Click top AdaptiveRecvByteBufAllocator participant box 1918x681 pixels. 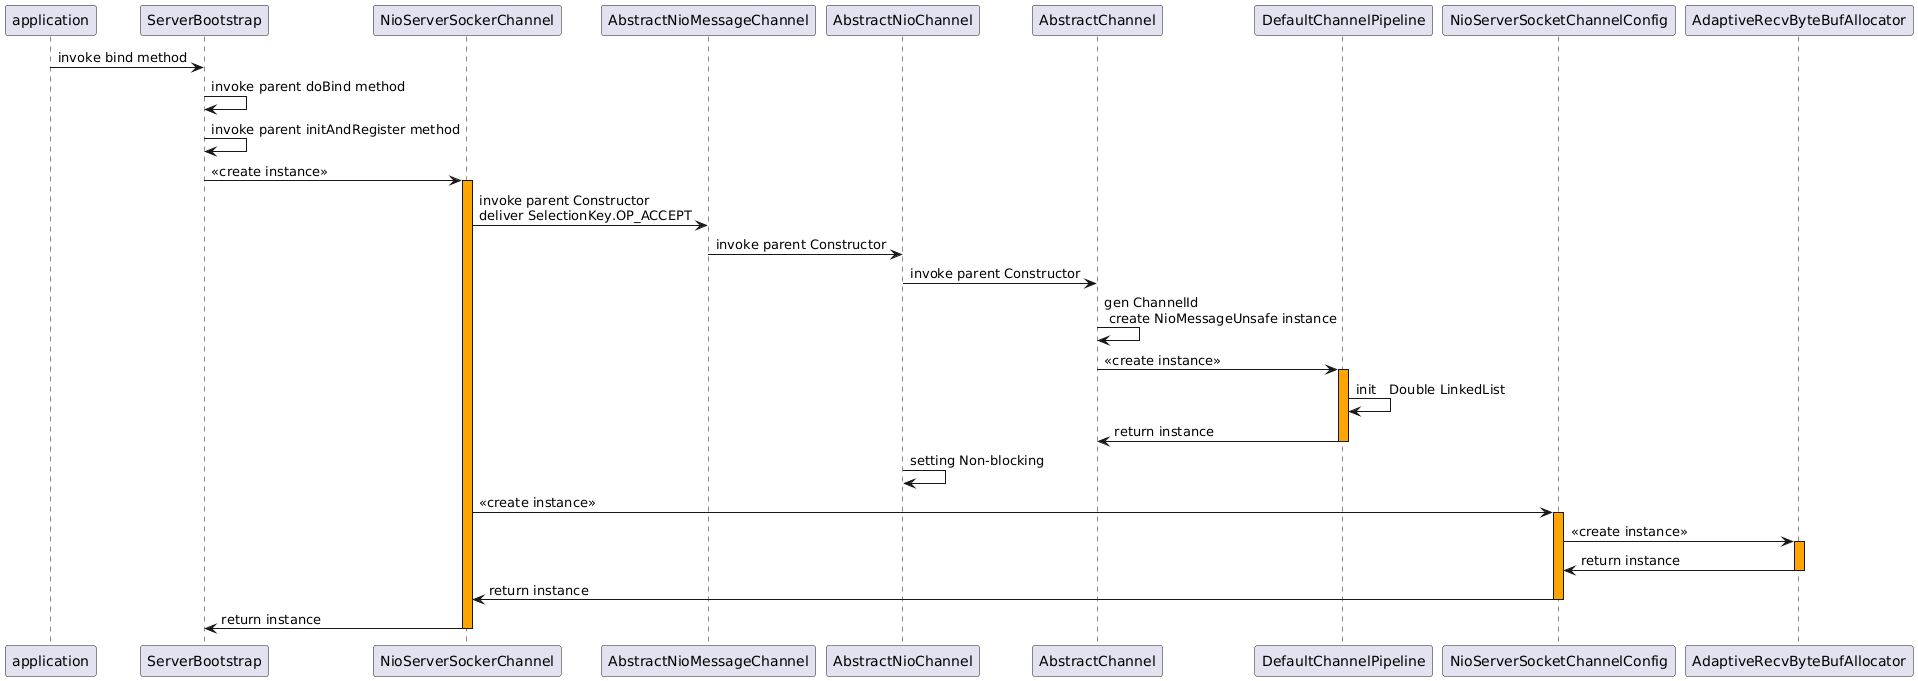(x=1798, y=20)
